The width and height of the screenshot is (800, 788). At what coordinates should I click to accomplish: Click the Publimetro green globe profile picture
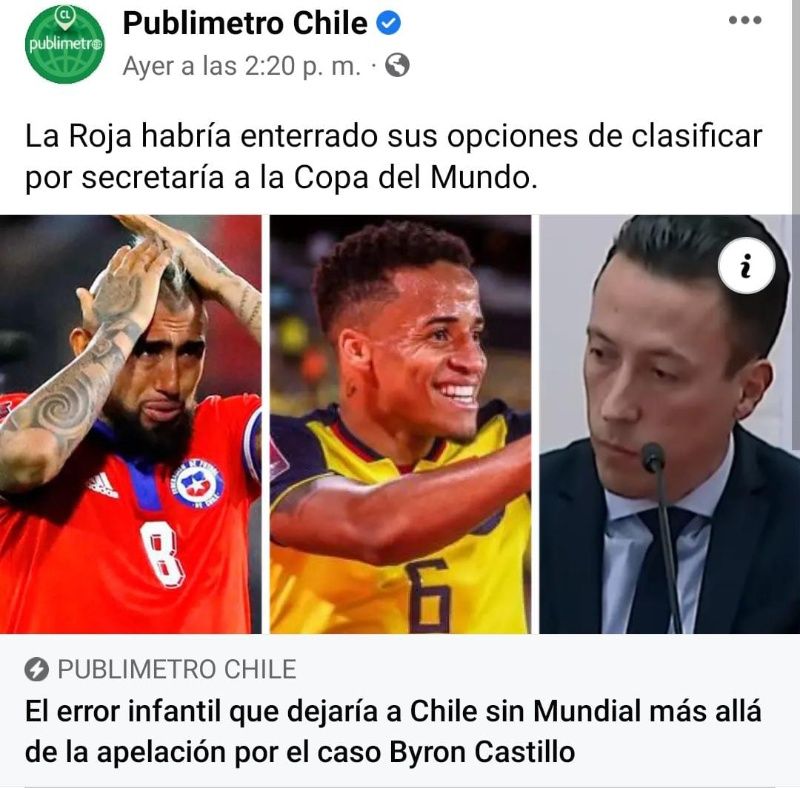tap(65, 44)
